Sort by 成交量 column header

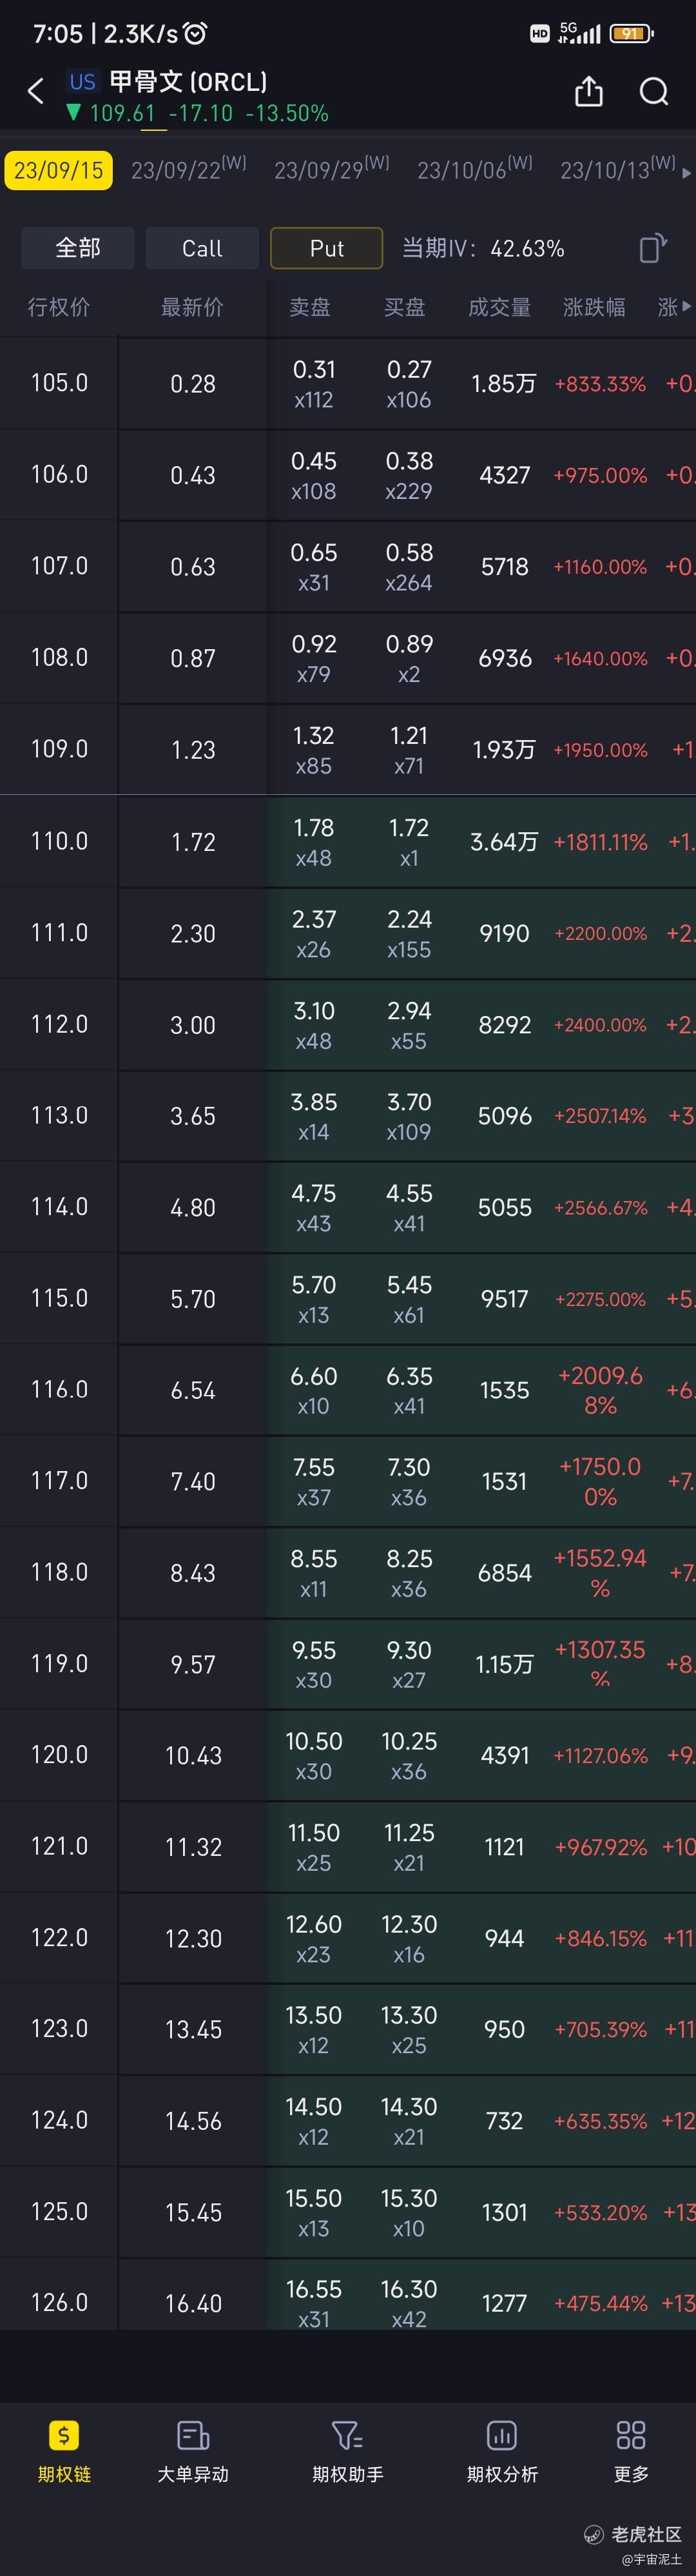point(499,307)
